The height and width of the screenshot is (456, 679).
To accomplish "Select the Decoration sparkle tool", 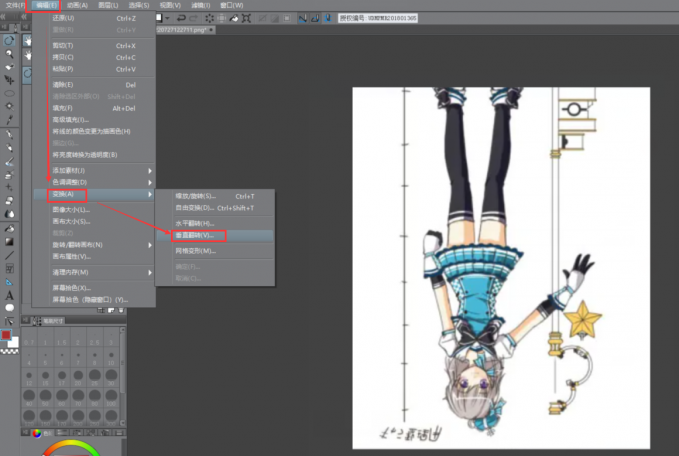I will point(9,188).
